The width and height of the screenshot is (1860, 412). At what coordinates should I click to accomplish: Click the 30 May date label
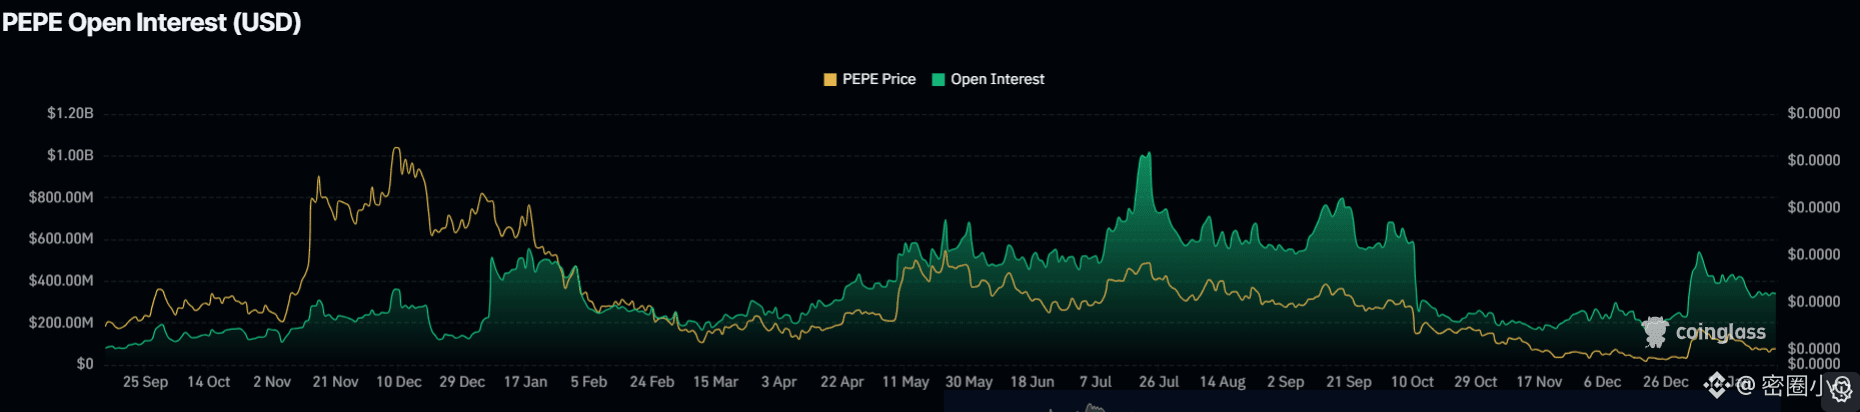coord(969,382)
